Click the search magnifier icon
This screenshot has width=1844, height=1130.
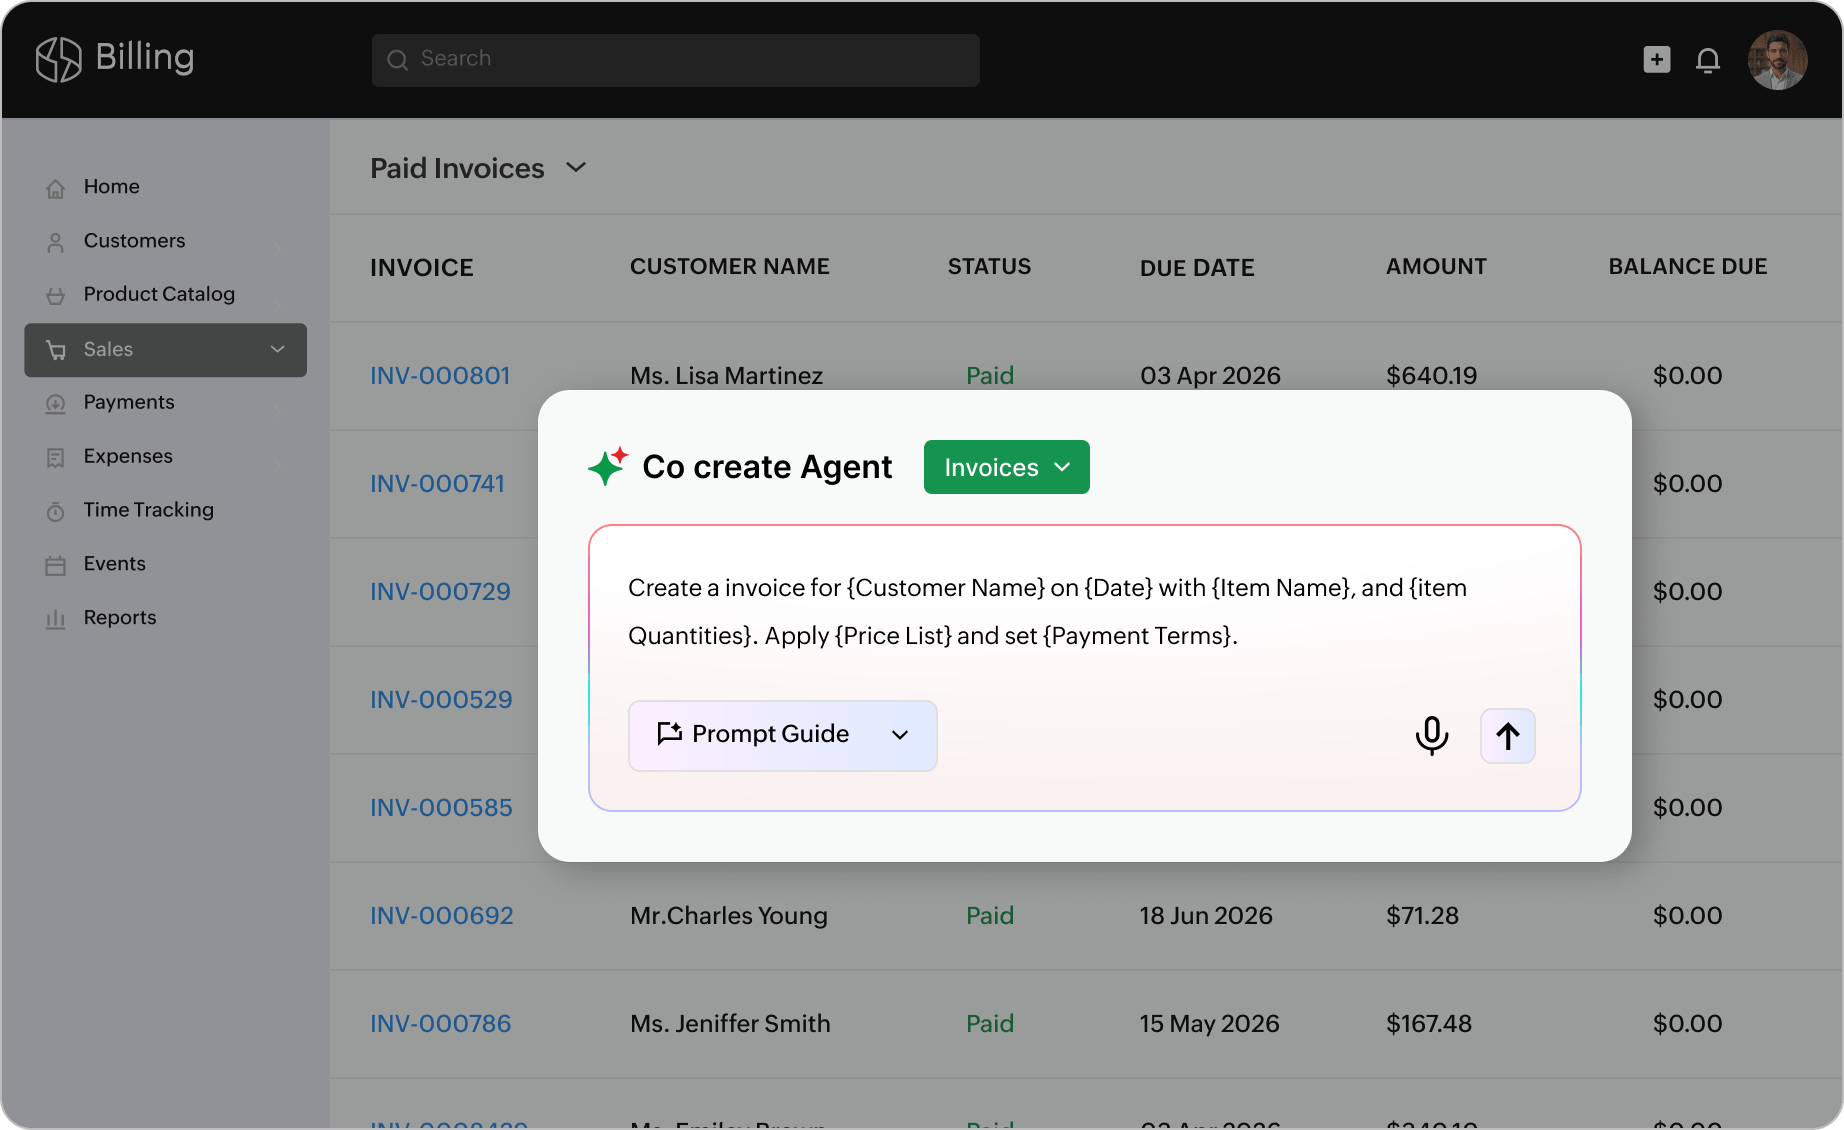point(397,60)
